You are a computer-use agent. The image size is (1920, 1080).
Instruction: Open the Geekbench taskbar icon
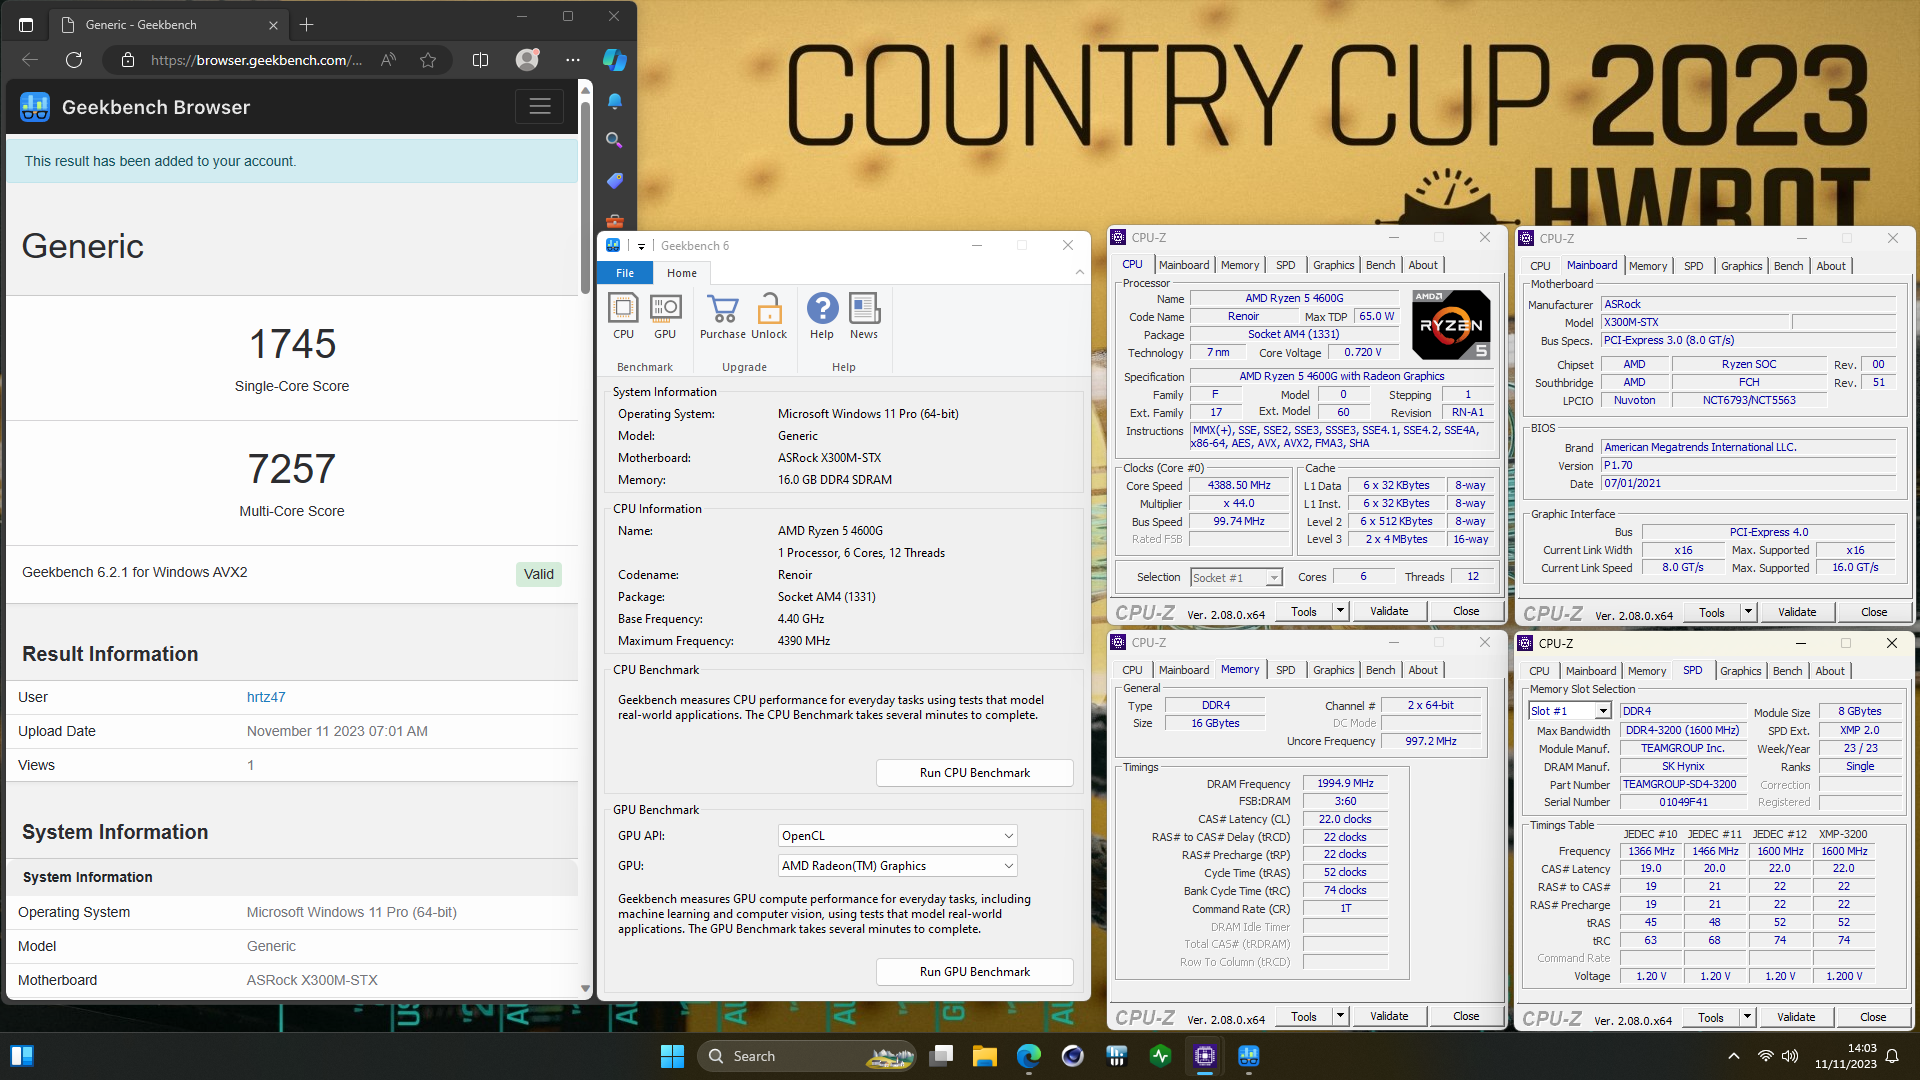(1248, 1056)
